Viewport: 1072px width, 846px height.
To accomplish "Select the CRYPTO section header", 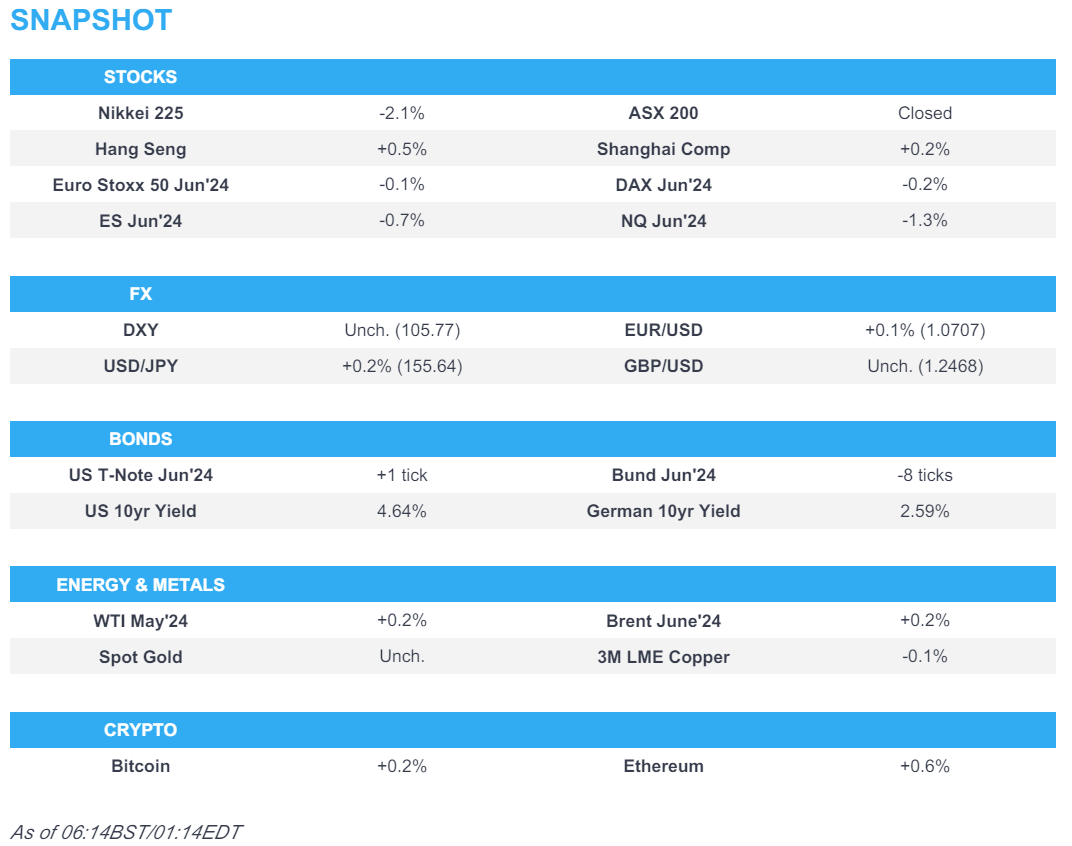I will click(140, 730).
